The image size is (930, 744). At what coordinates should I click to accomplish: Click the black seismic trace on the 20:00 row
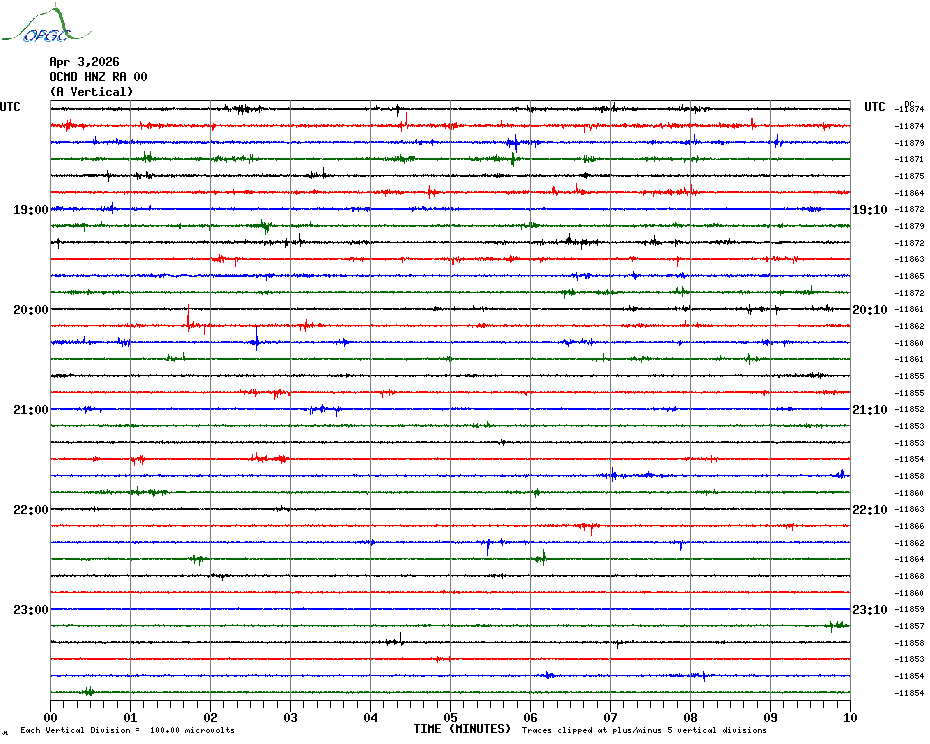(x=450, y=309)
